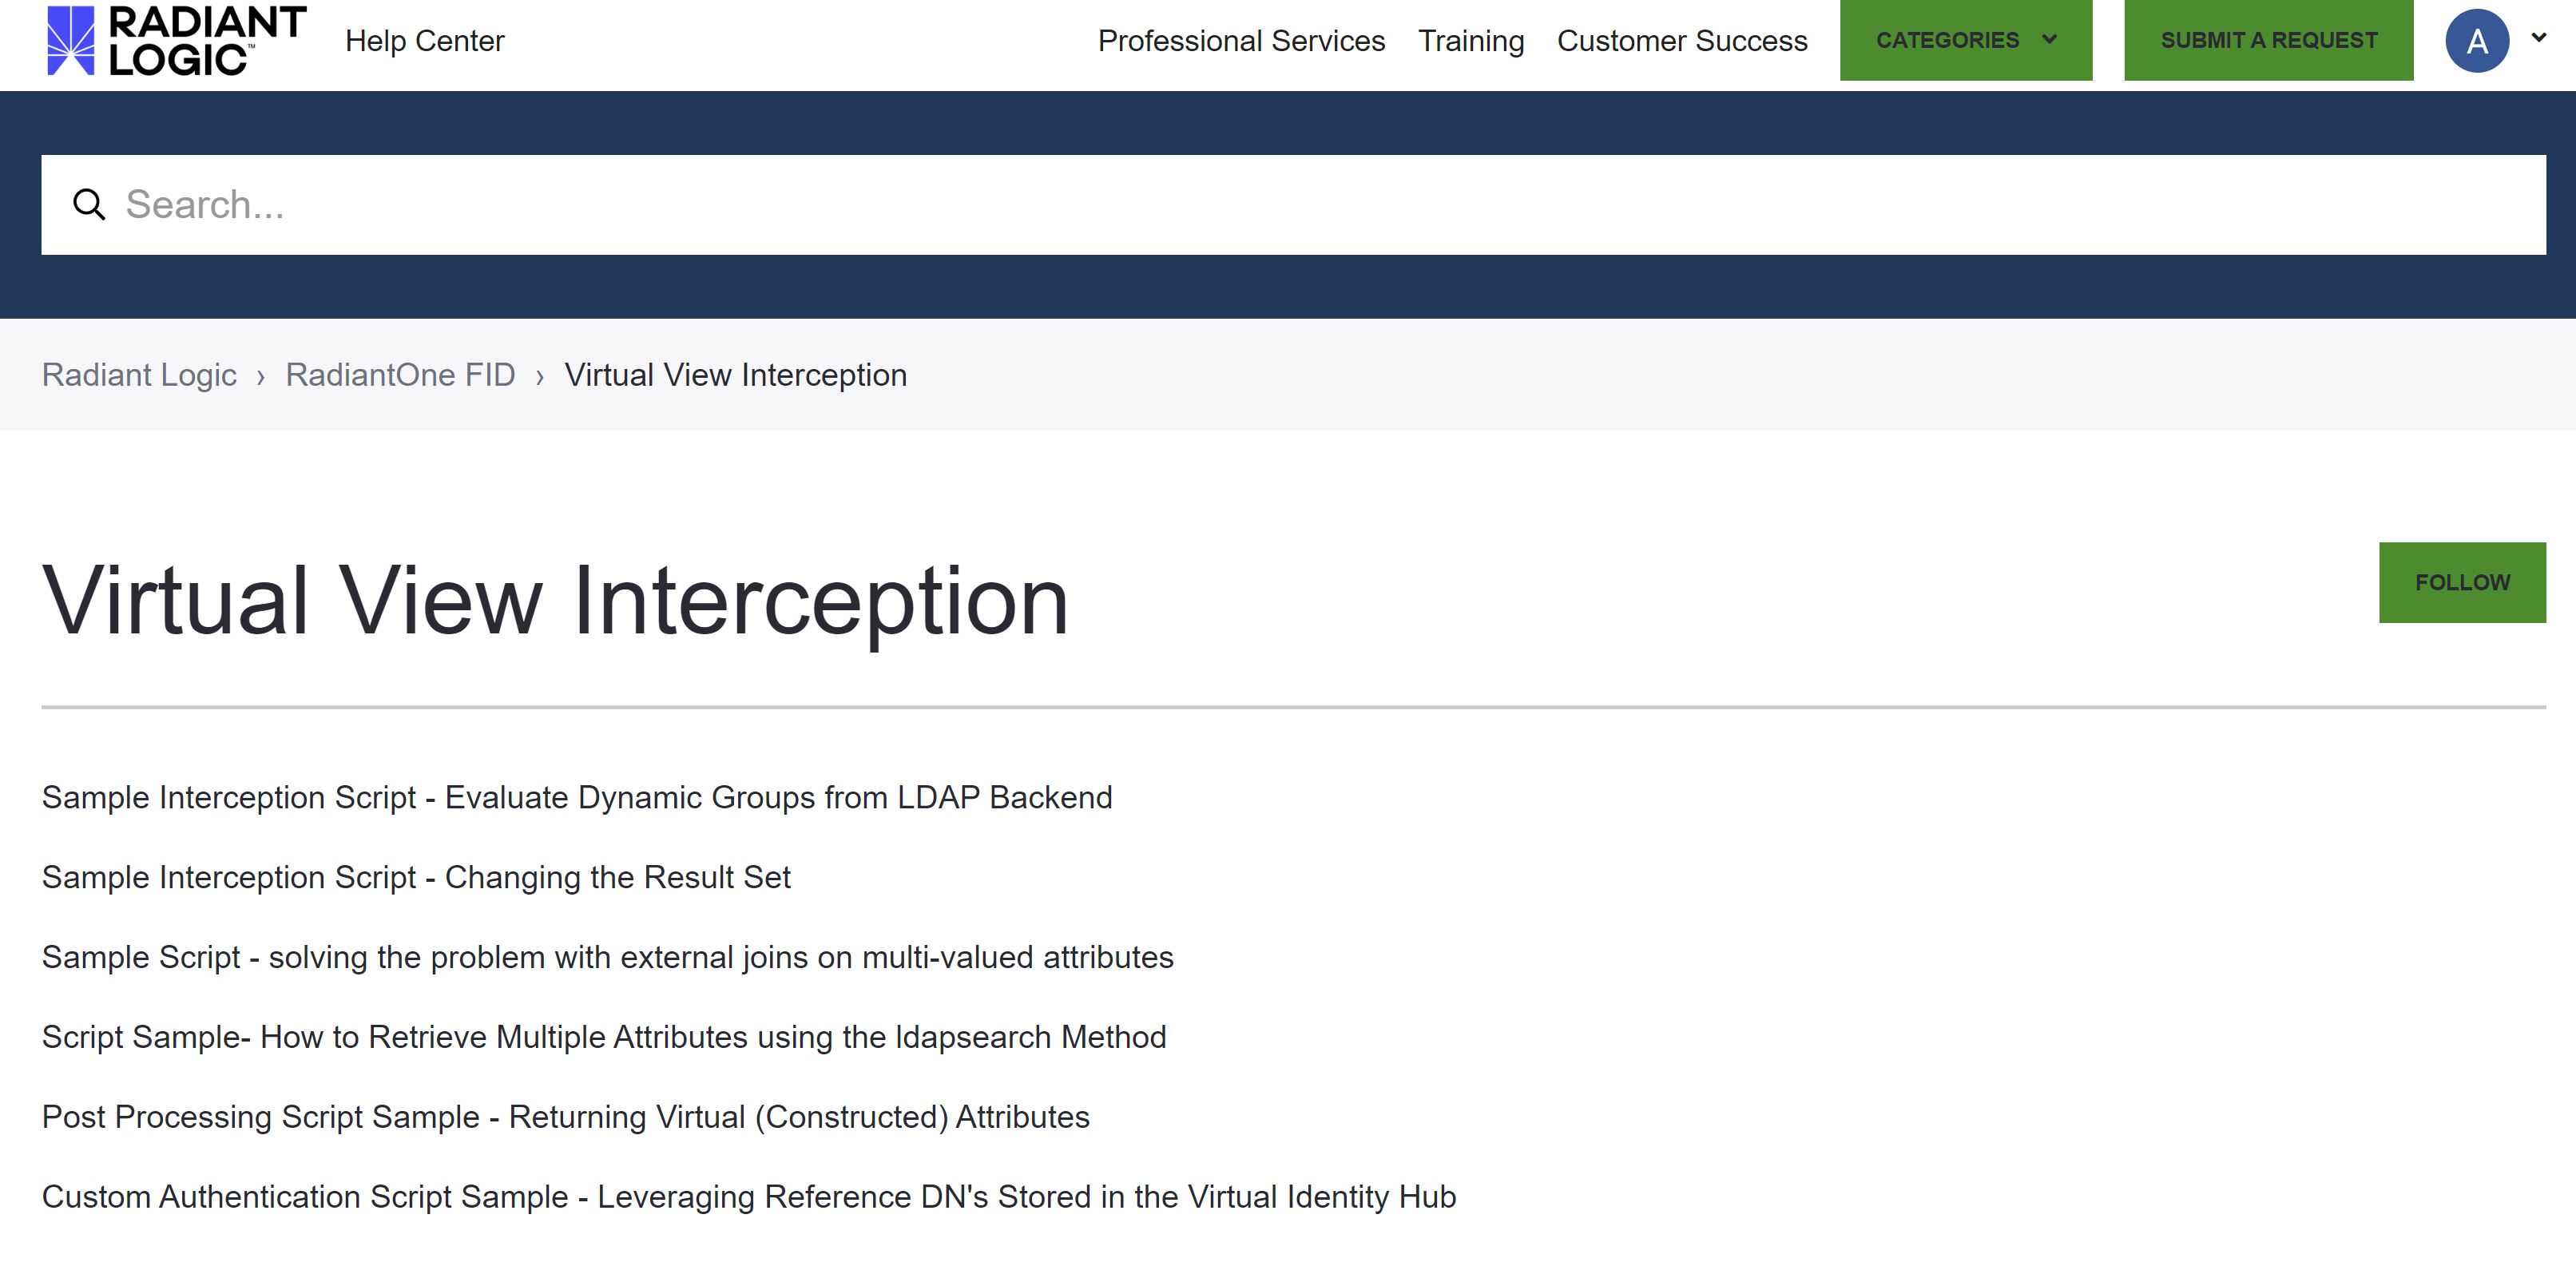Viewport: 2576px width, 1274px height.
Task: Open Customer Success link
Action: click(x=1682, y=41)
